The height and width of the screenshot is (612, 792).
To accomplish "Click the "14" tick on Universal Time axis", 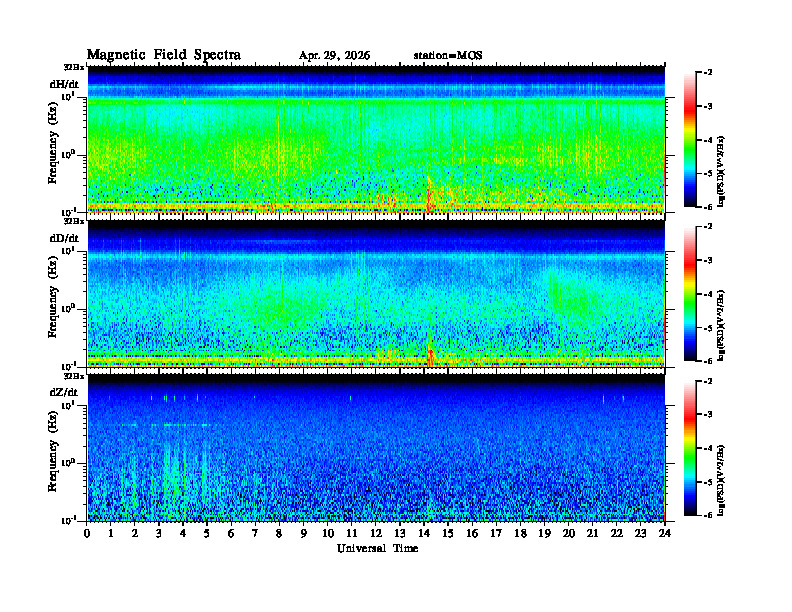I will pyautogui.click(x=424, y=534).
